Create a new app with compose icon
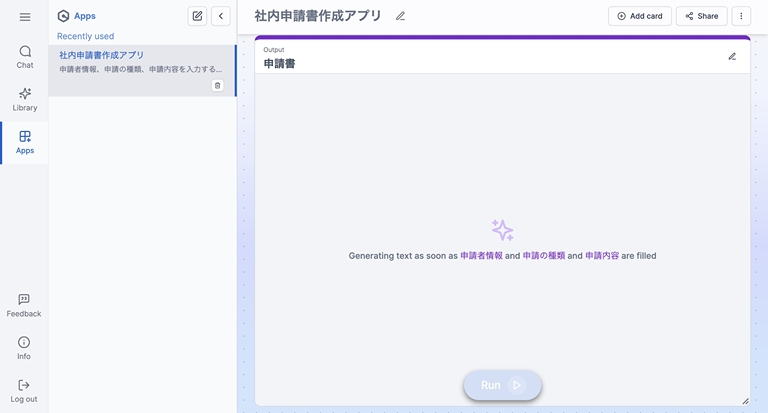Image resolution: width=768 pixels, height=413 pixels. click(x=197, y=16)
